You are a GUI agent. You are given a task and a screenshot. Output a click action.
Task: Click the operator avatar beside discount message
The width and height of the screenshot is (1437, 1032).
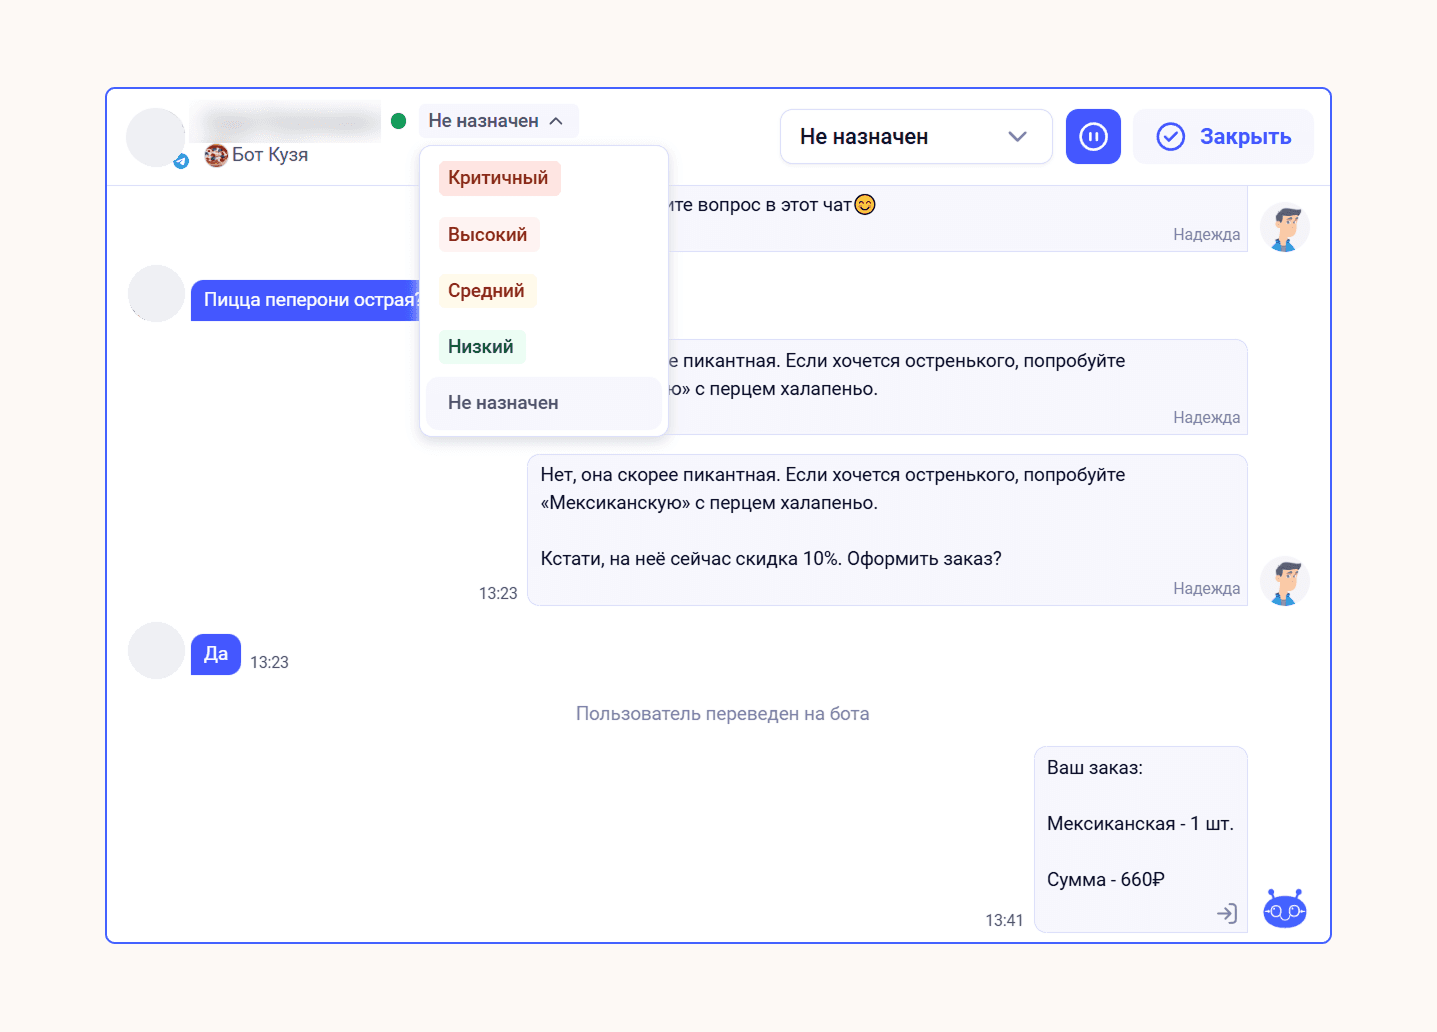pos(1284,582)
